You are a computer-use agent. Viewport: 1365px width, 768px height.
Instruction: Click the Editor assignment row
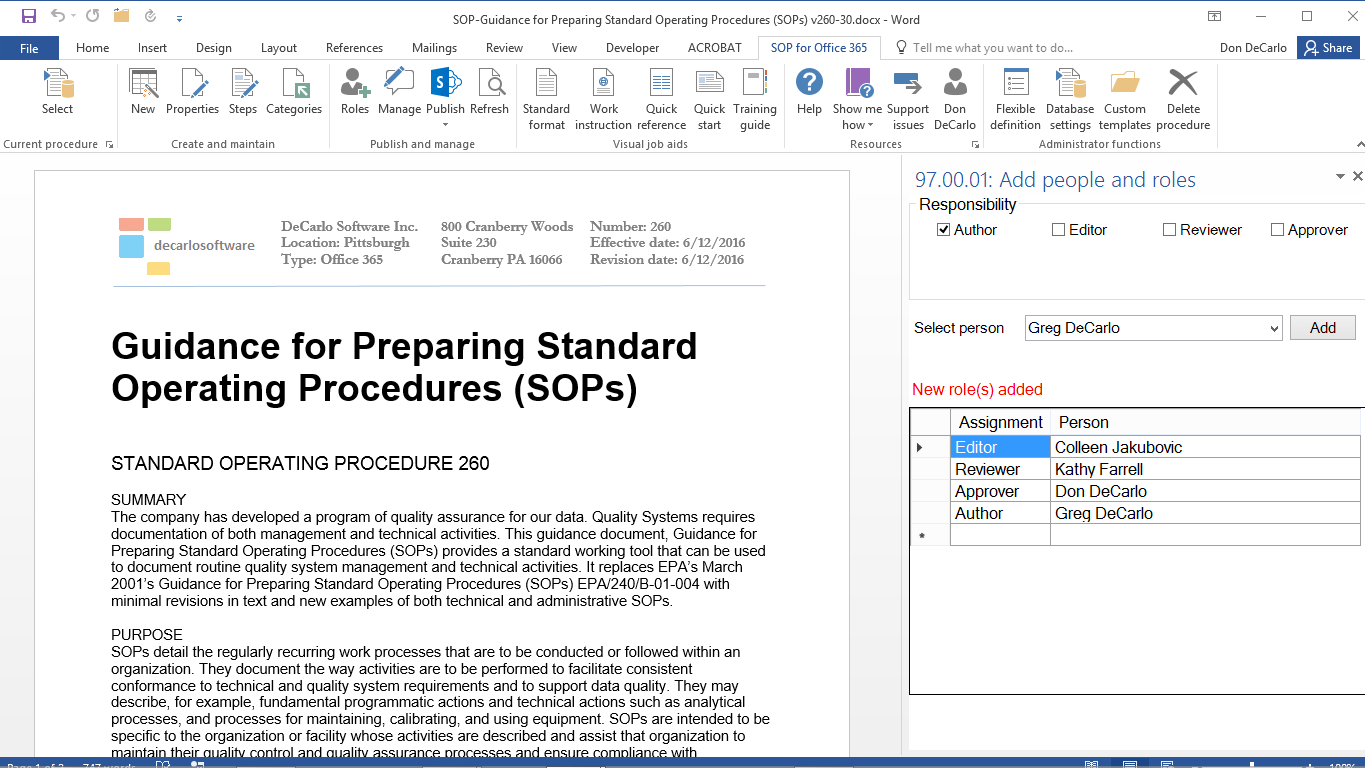click(x=999, y=447)
